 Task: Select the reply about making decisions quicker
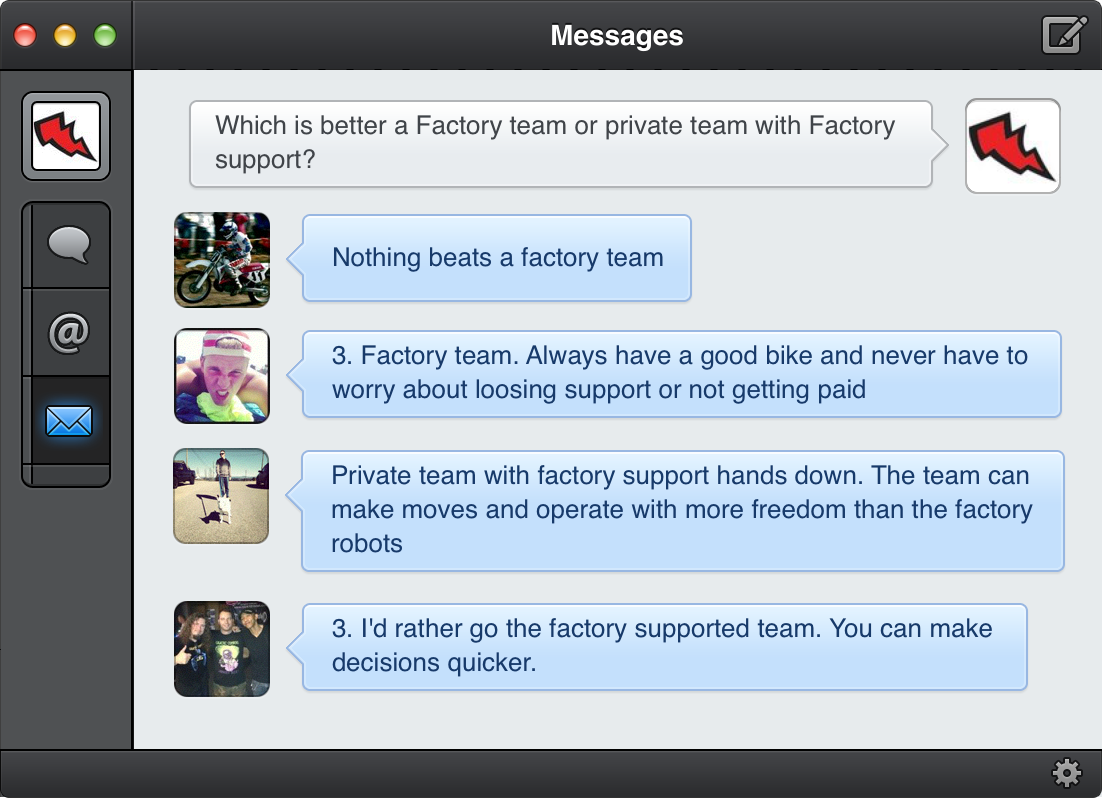point(663,646)
